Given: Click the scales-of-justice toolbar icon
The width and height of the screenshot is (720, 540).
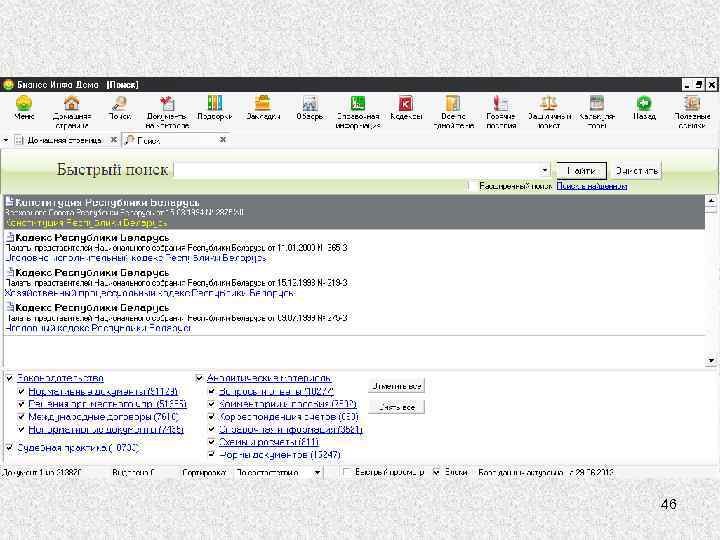Looking at the screenshot, I should (549, 103).
